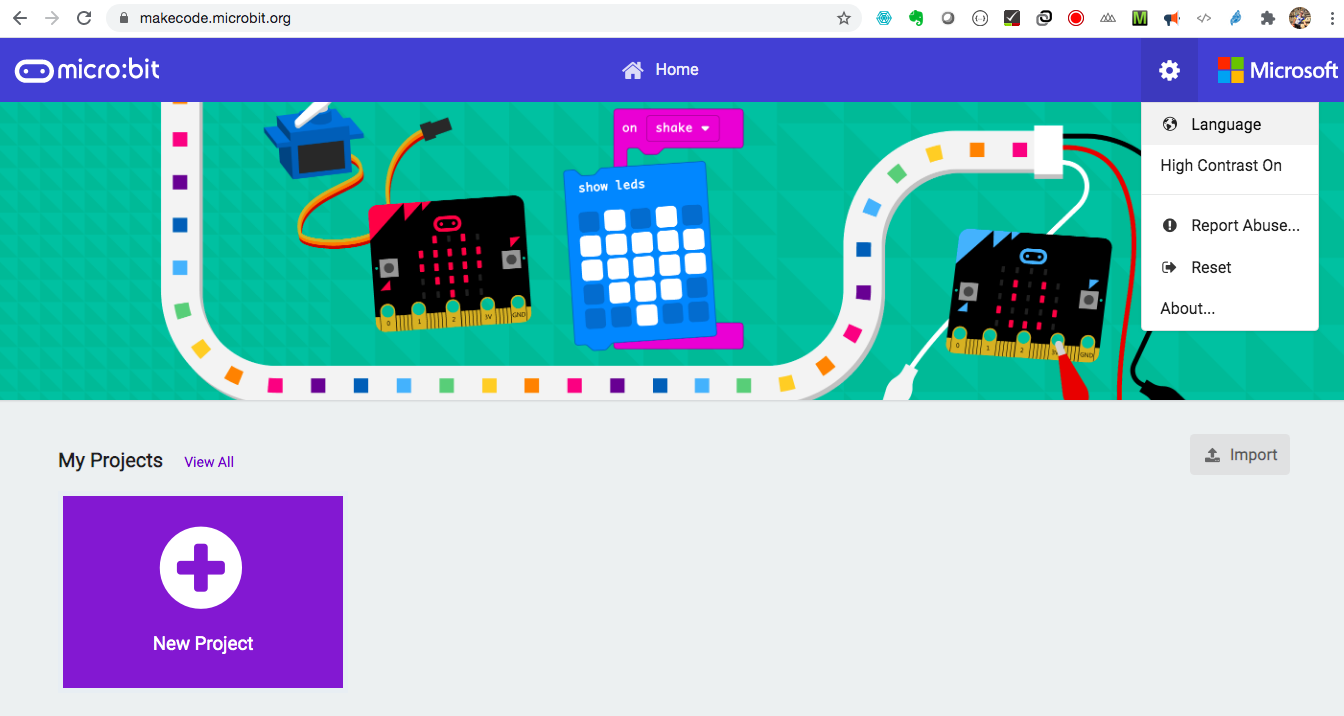Viewport: 1344px width, 716px height.
Task: Click the red record-button extension
Action: (x=1076, y=18)
